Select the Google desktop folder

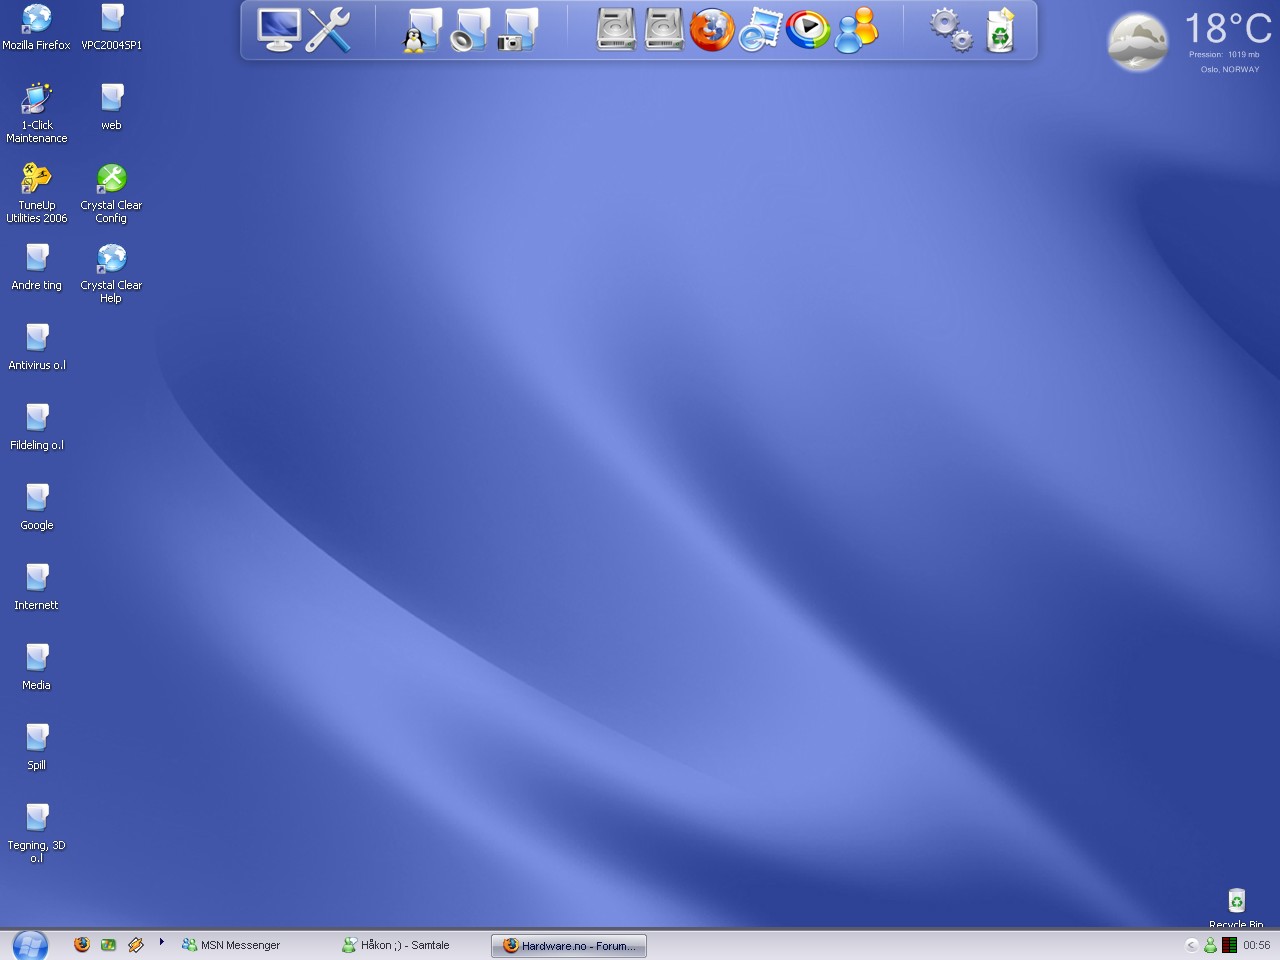point(37,507)
